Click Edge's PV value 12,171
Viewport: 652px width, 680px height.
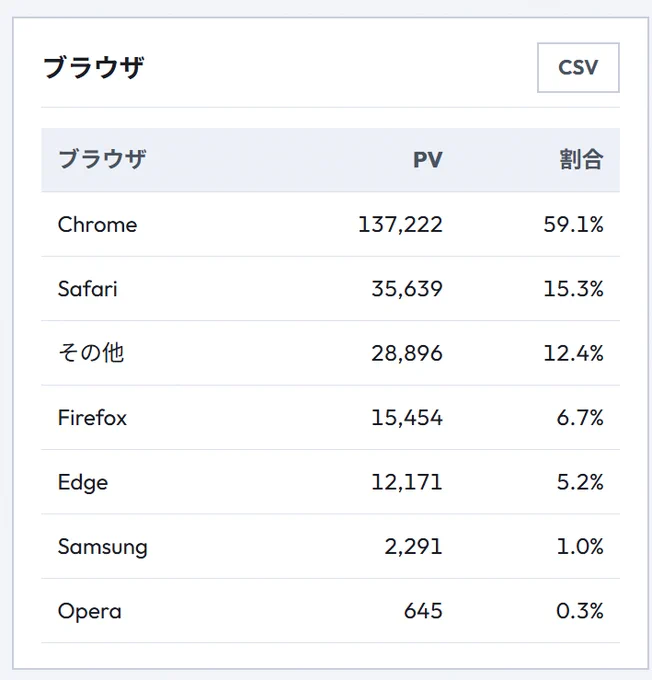(407, 482)
